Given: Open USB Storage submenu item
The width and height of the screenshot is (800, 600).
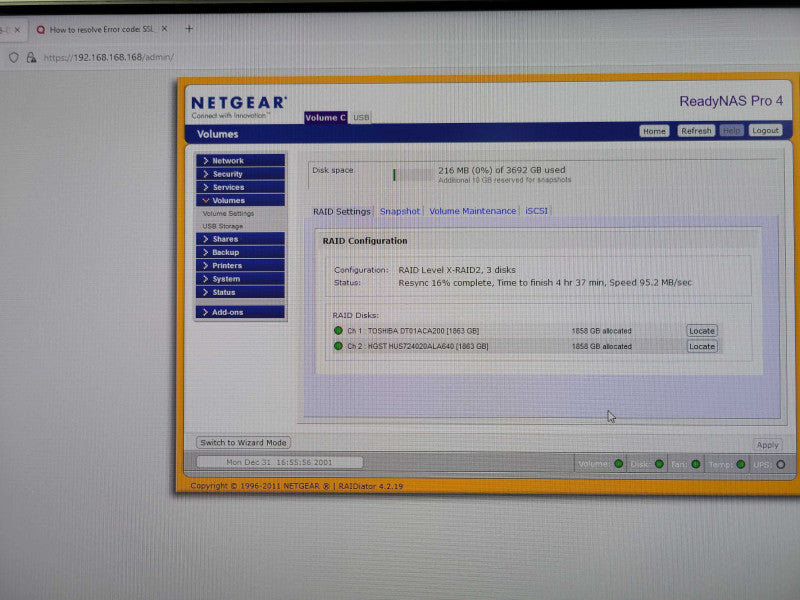Looking at the screenshot, I should tap(222, 226).
